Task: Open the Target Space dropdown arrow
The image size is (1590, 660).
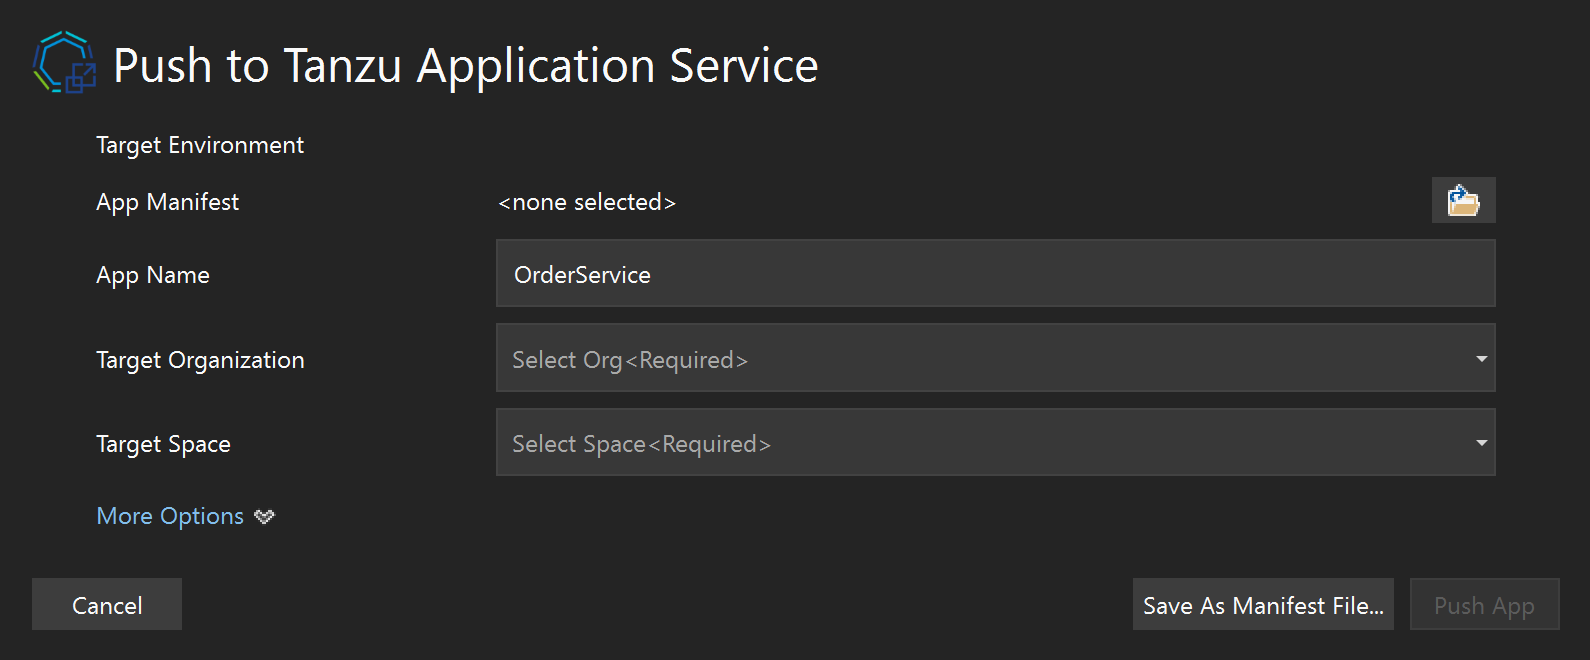Action: pos(1481,442)
